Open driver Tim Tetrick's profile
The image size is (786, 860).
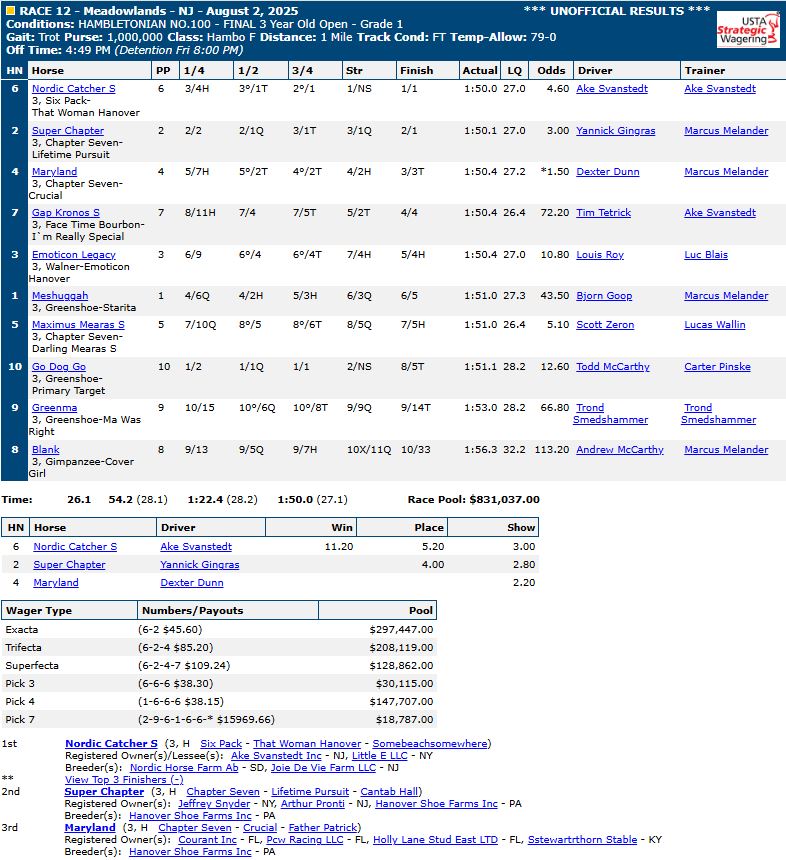coord(603,213)
